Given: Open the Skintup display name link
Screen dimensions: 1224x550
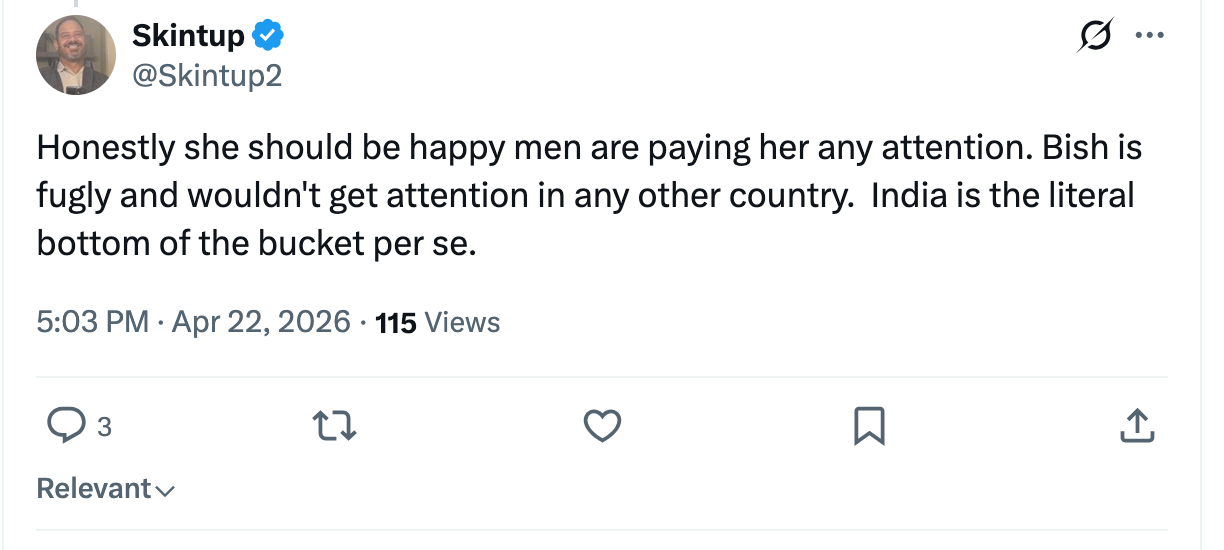Looking at the screenshot, I should point(189,37).
